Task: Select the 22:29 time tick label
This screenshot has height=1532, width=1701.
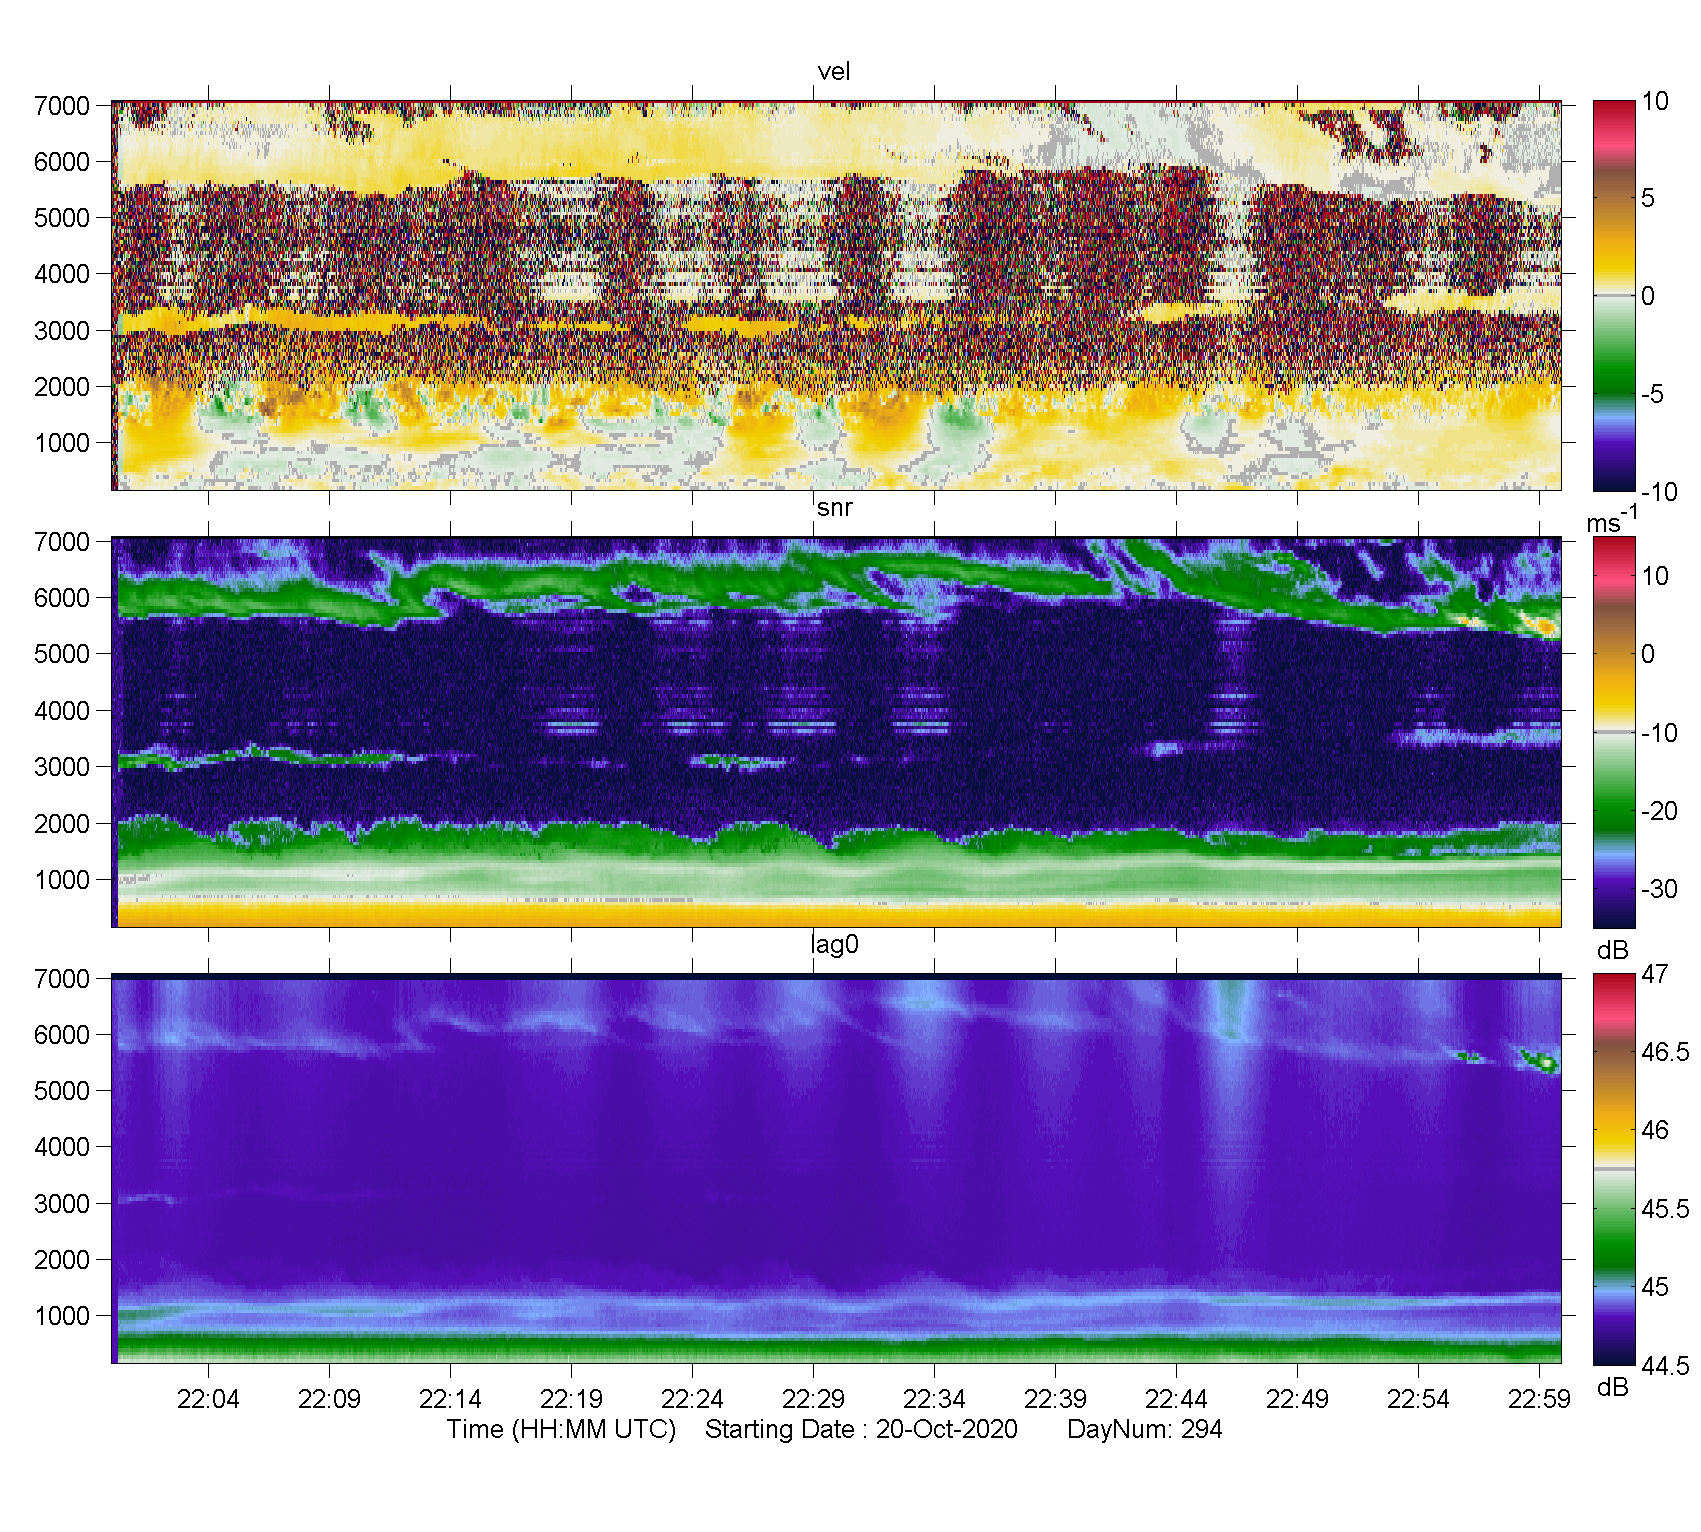Action: (x=813, y=1399)
